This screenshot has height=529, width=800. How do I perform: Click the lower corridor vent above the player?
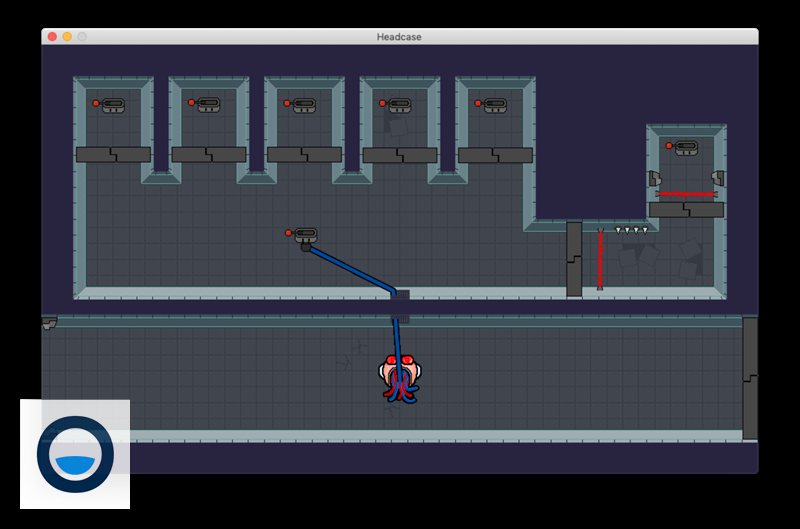tap(400, 319)
